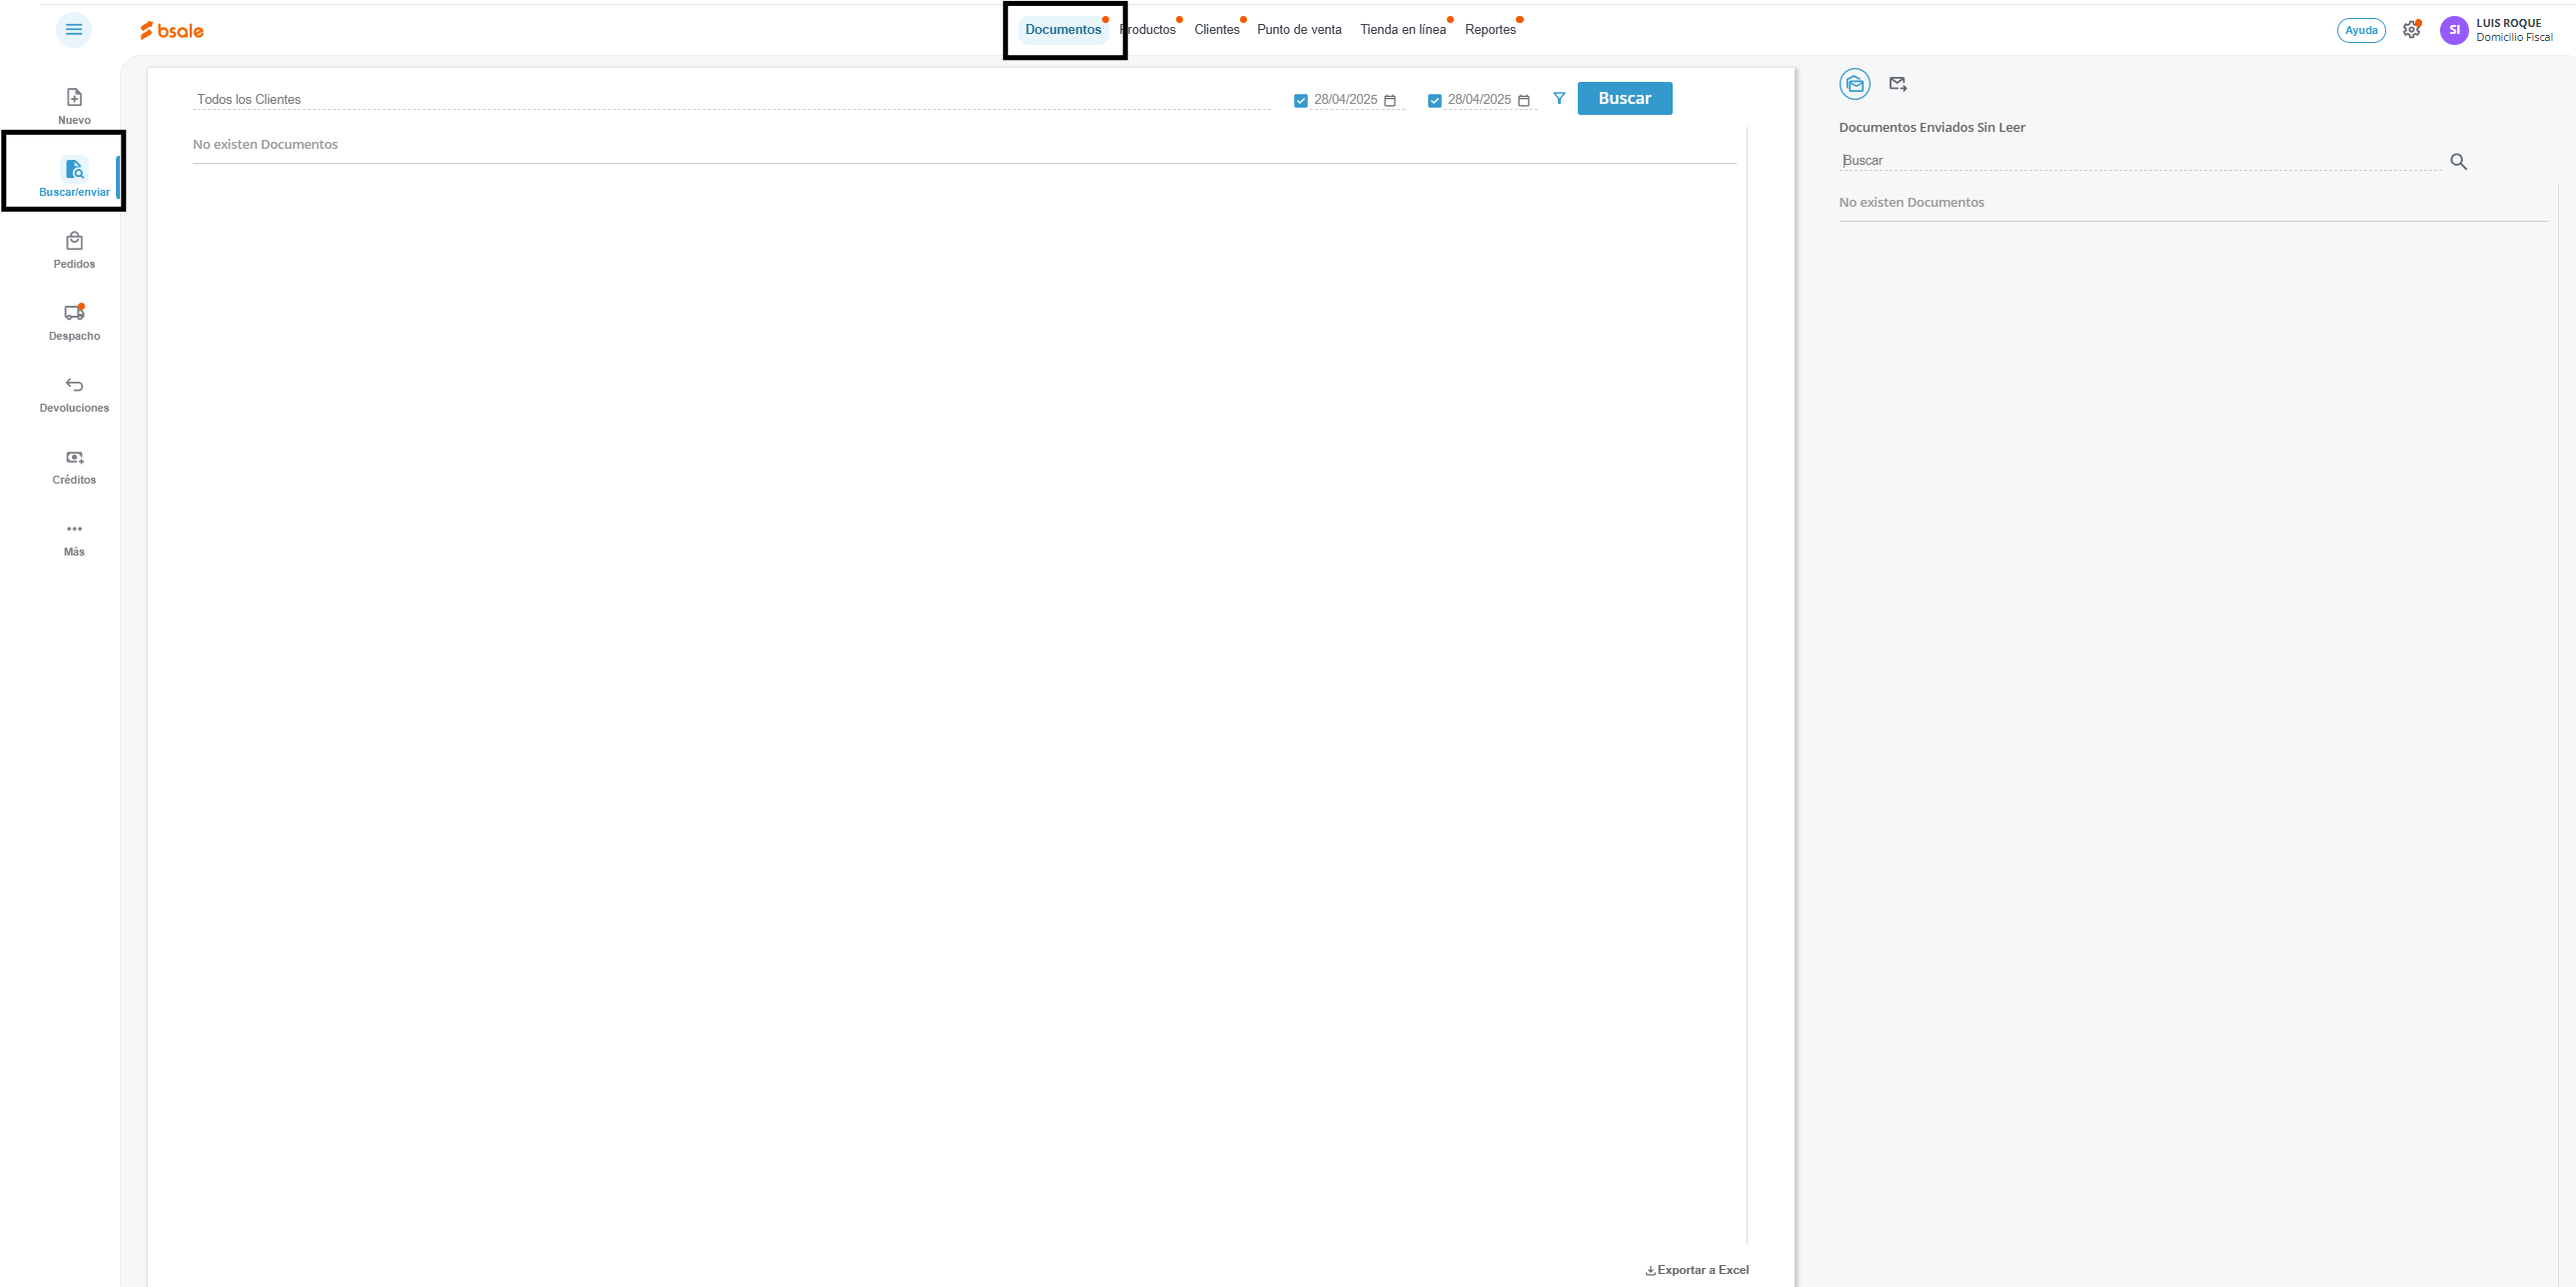Uncheck the end date checkbox
Screen dimensions: 2576x1287
pos(1434,101)
